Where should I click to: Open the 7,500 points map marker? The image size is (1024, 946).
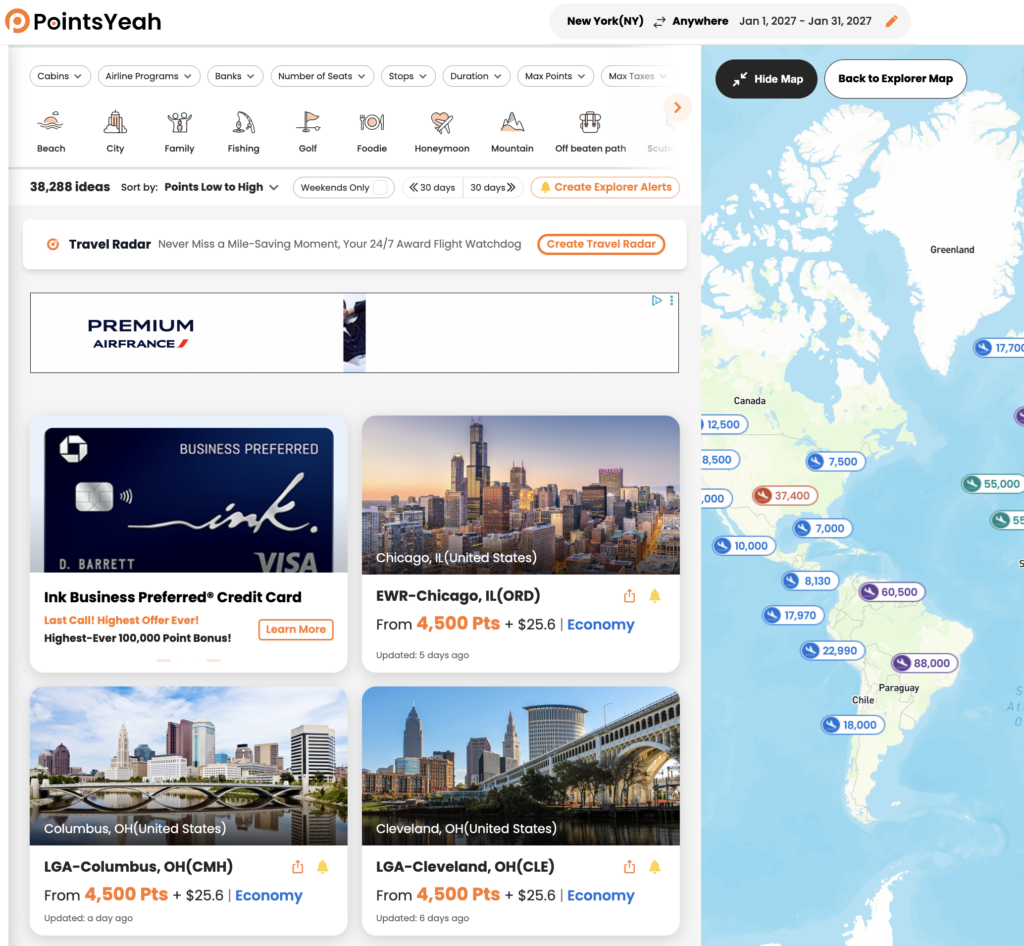click(835, 462)
